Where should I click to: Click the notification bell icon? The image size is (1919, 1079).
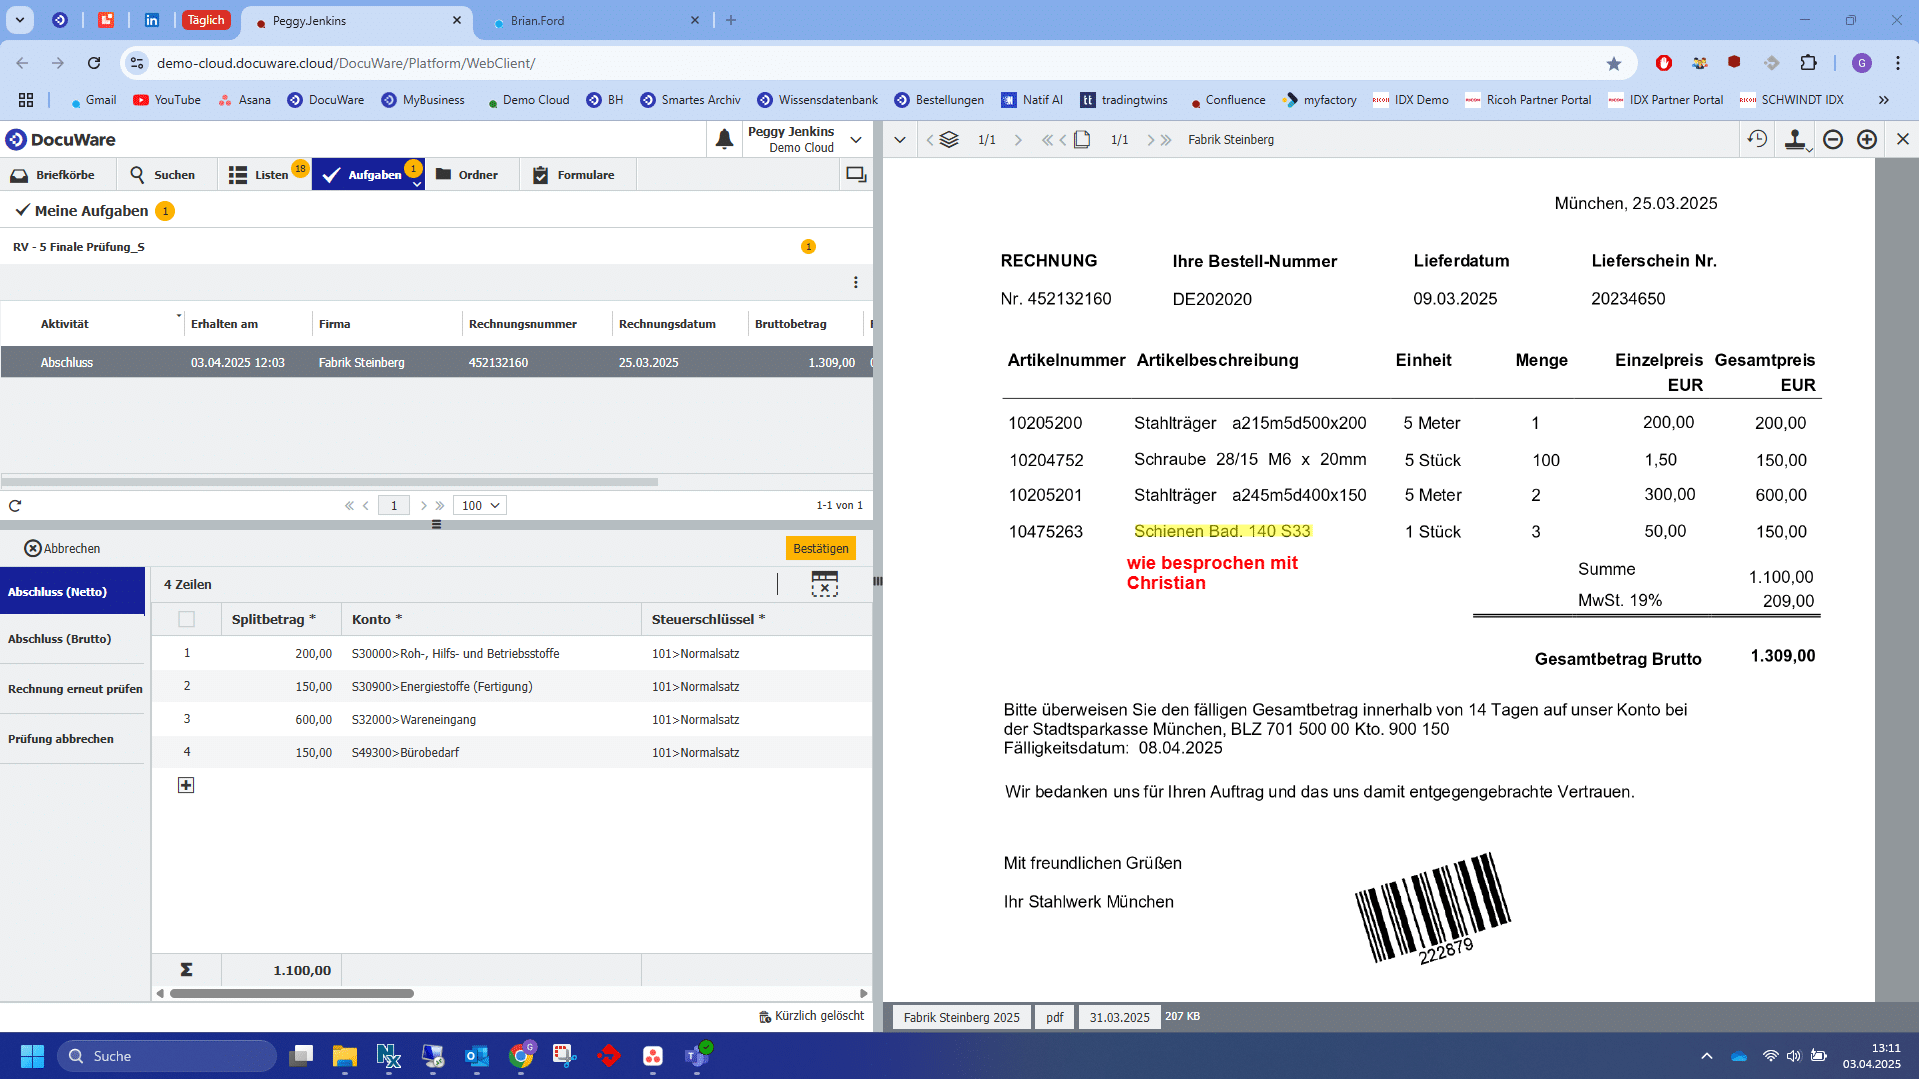[724, 140]
